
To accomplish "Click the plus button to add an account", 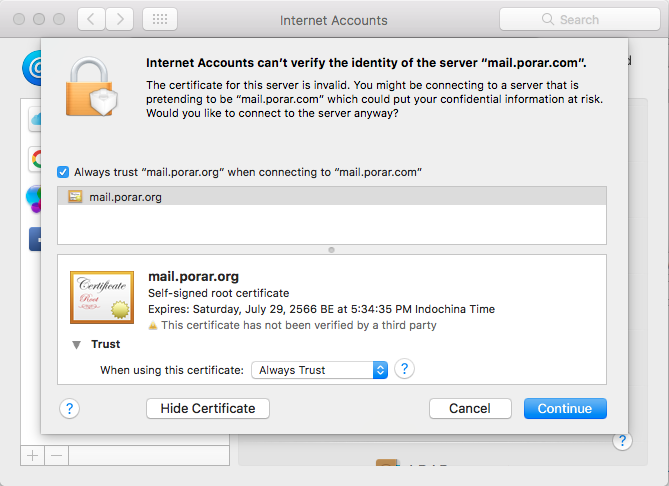I will [32, 455].
